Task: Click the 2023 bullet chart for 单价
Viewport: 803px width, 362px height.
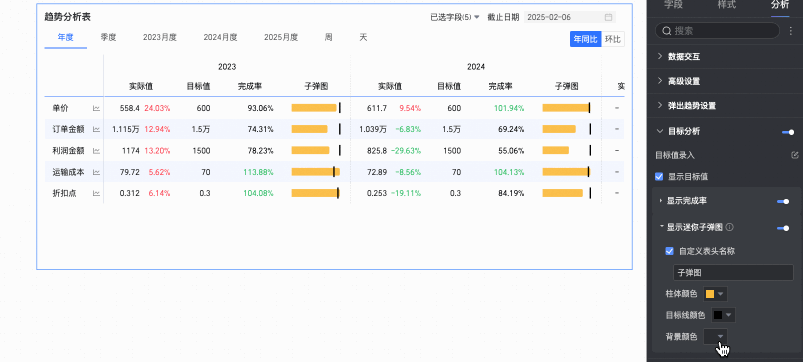Action: [316, 108]
